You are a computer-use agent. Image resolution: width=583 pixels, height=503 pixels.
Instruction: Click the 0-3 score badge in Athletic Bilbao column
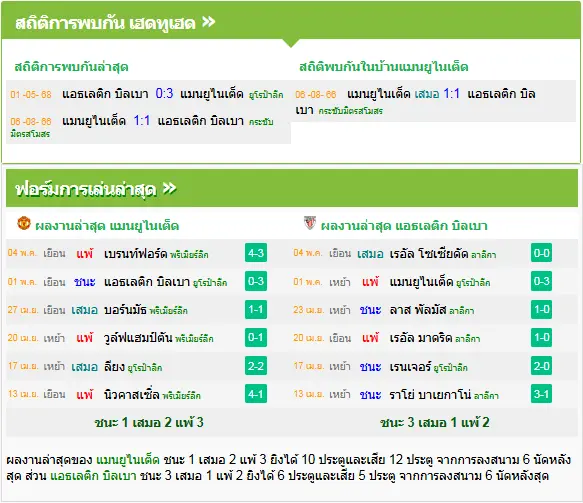[x=541, y=281]
